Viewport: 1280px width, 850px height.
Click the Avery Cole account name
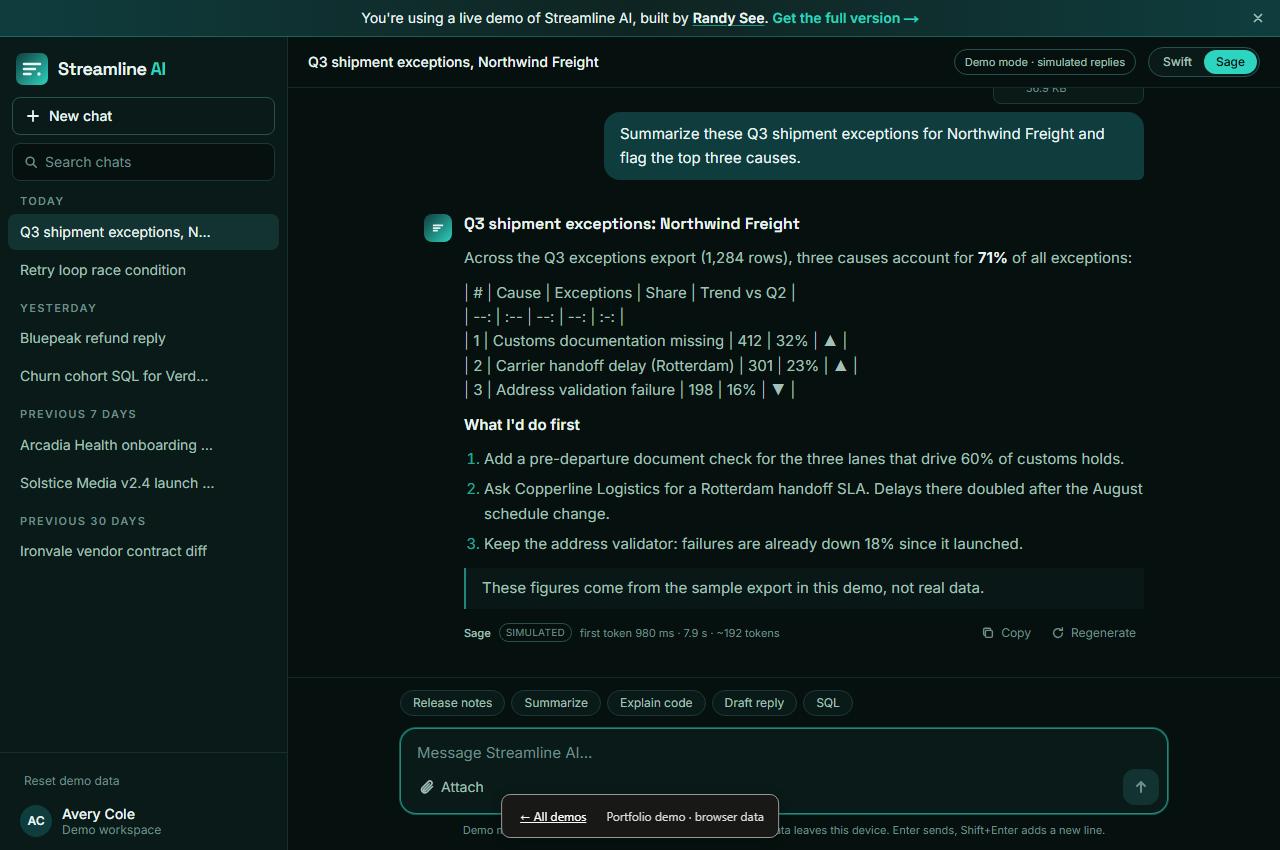pos(98,814)
